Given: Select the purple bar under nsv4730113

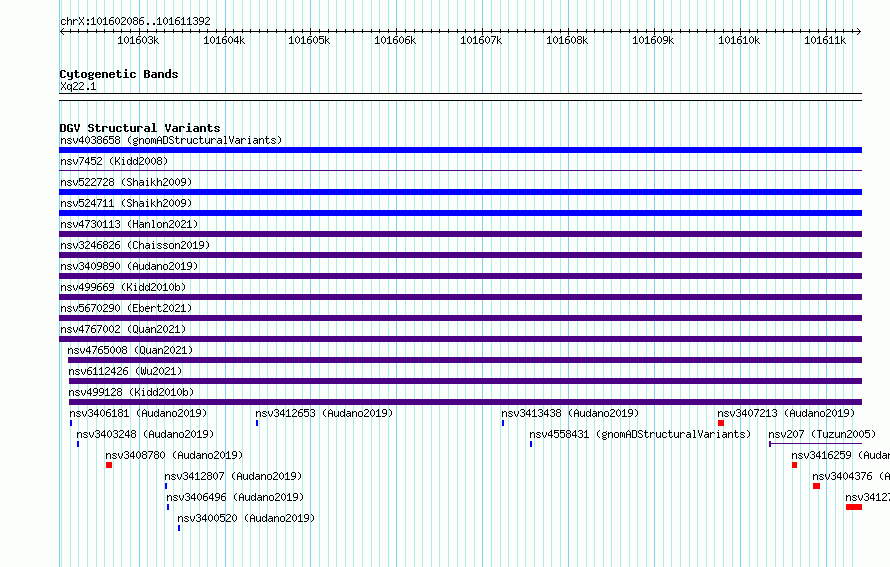Looking at the screenshot, I should [x=460, y=234].
